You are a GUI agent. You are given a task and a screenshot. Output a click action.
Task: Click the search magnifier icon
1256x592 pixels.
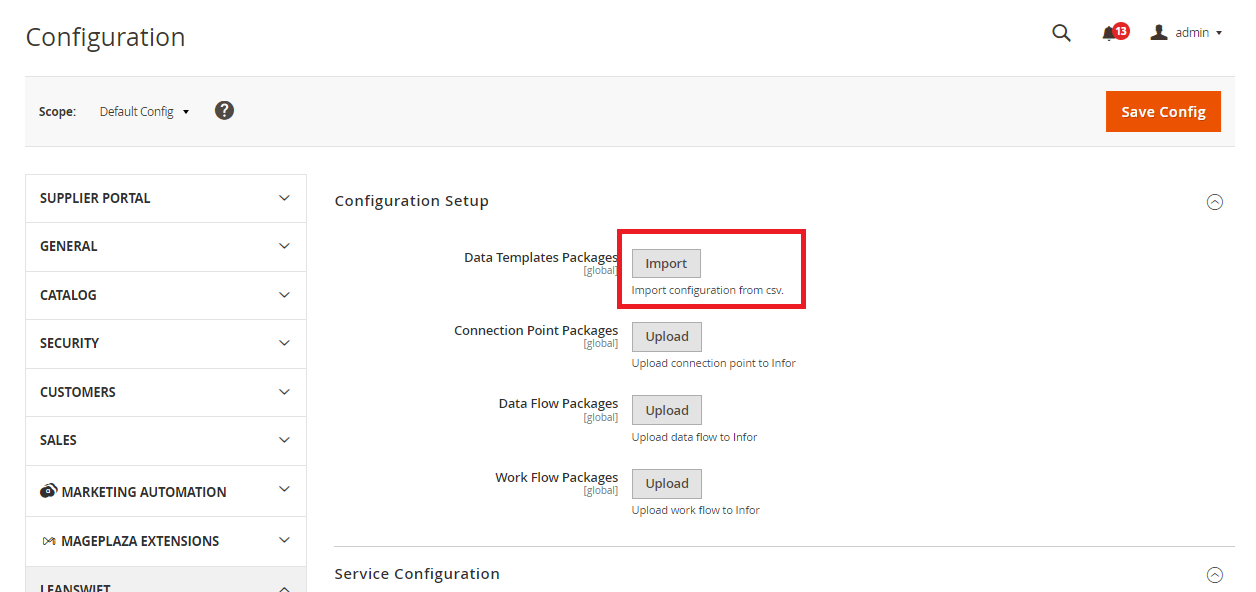tap(1061, 33)
